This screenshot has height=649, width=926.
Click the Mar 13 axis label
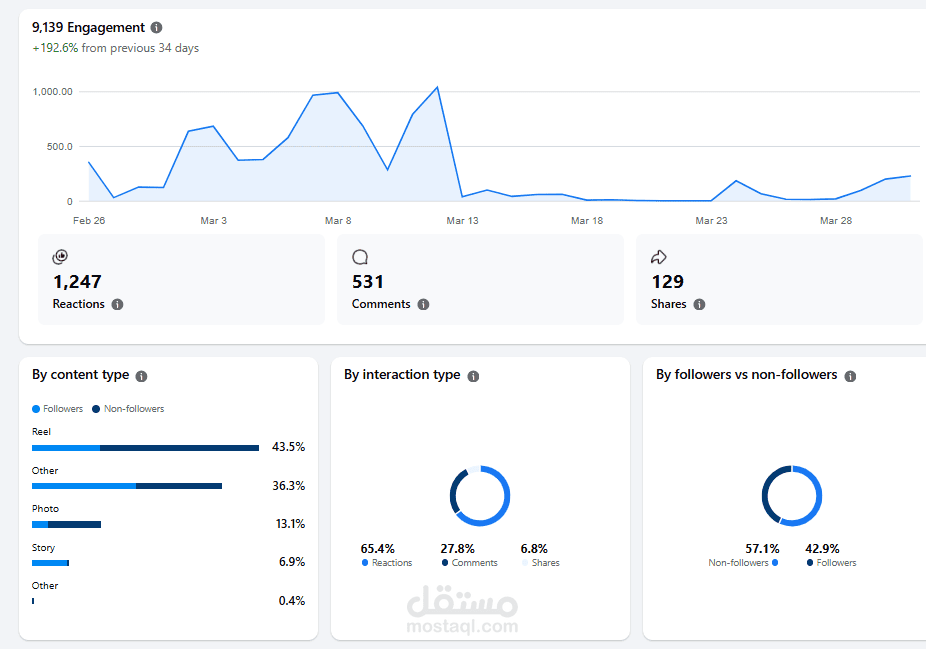pyautogui.click(x=462, y=221)
